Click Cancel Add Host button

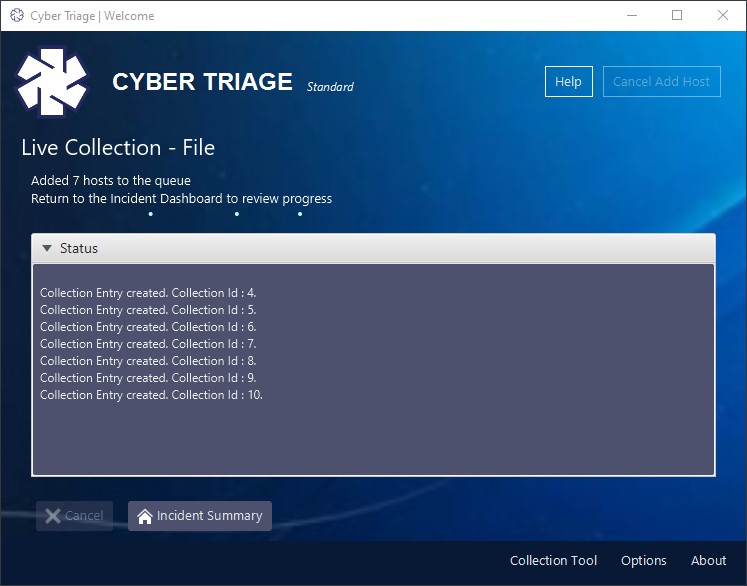[x=661, y=81]
